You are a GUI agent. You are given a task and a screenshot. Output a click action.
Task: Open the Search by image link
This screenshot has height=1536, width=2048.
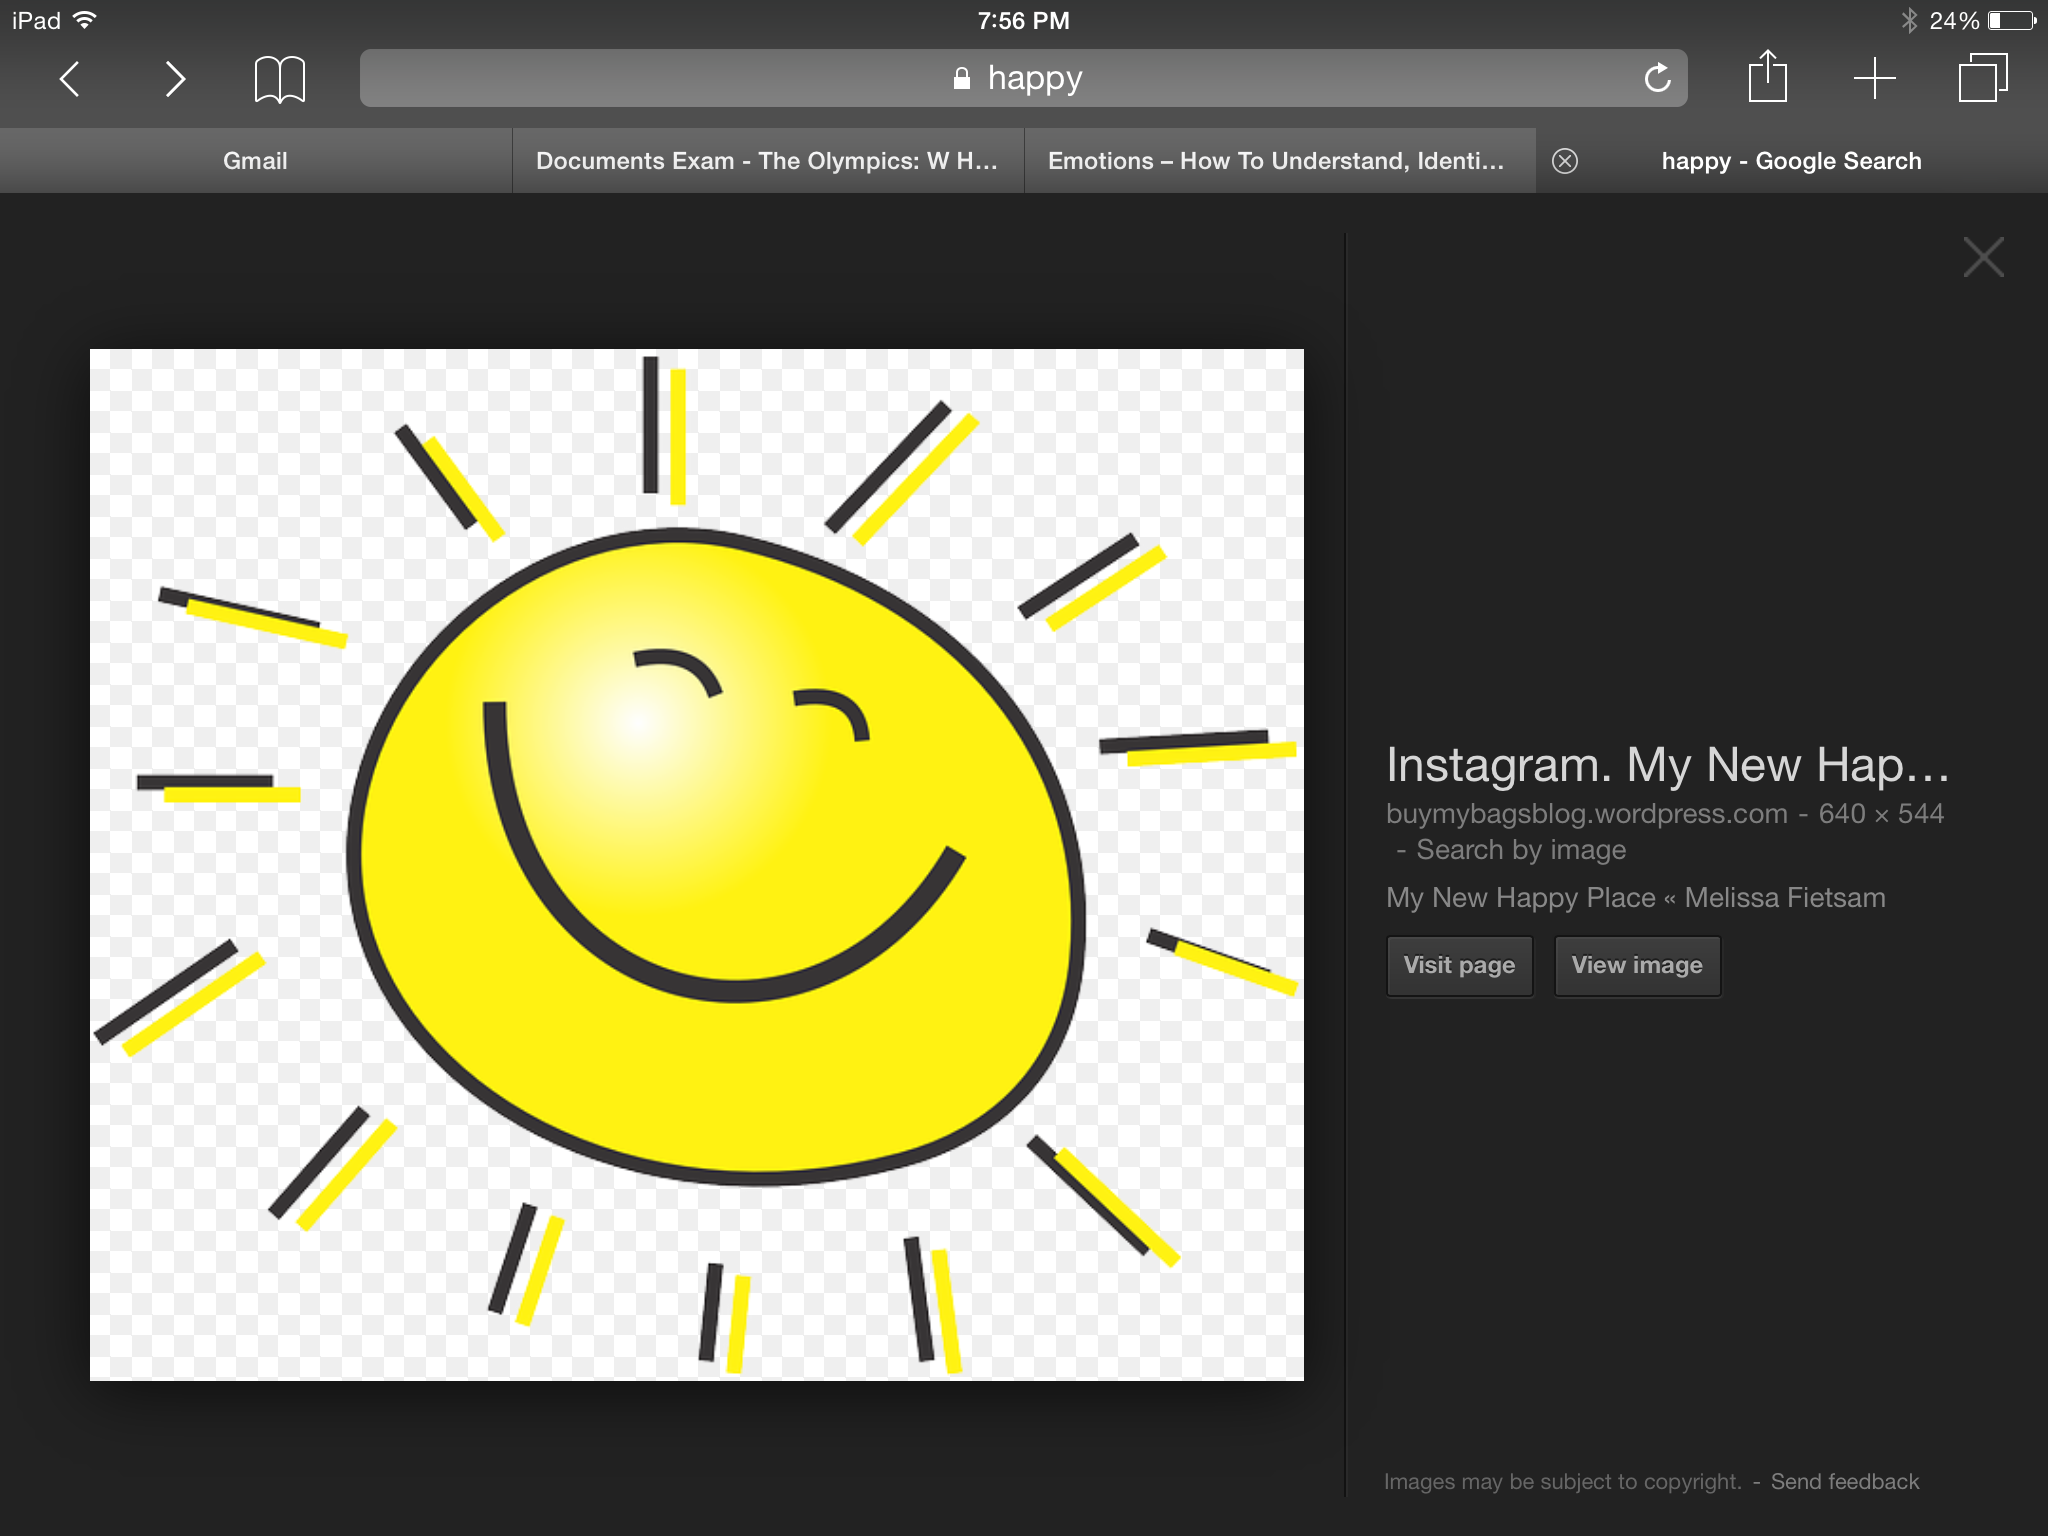click(x=1520, y=850)
